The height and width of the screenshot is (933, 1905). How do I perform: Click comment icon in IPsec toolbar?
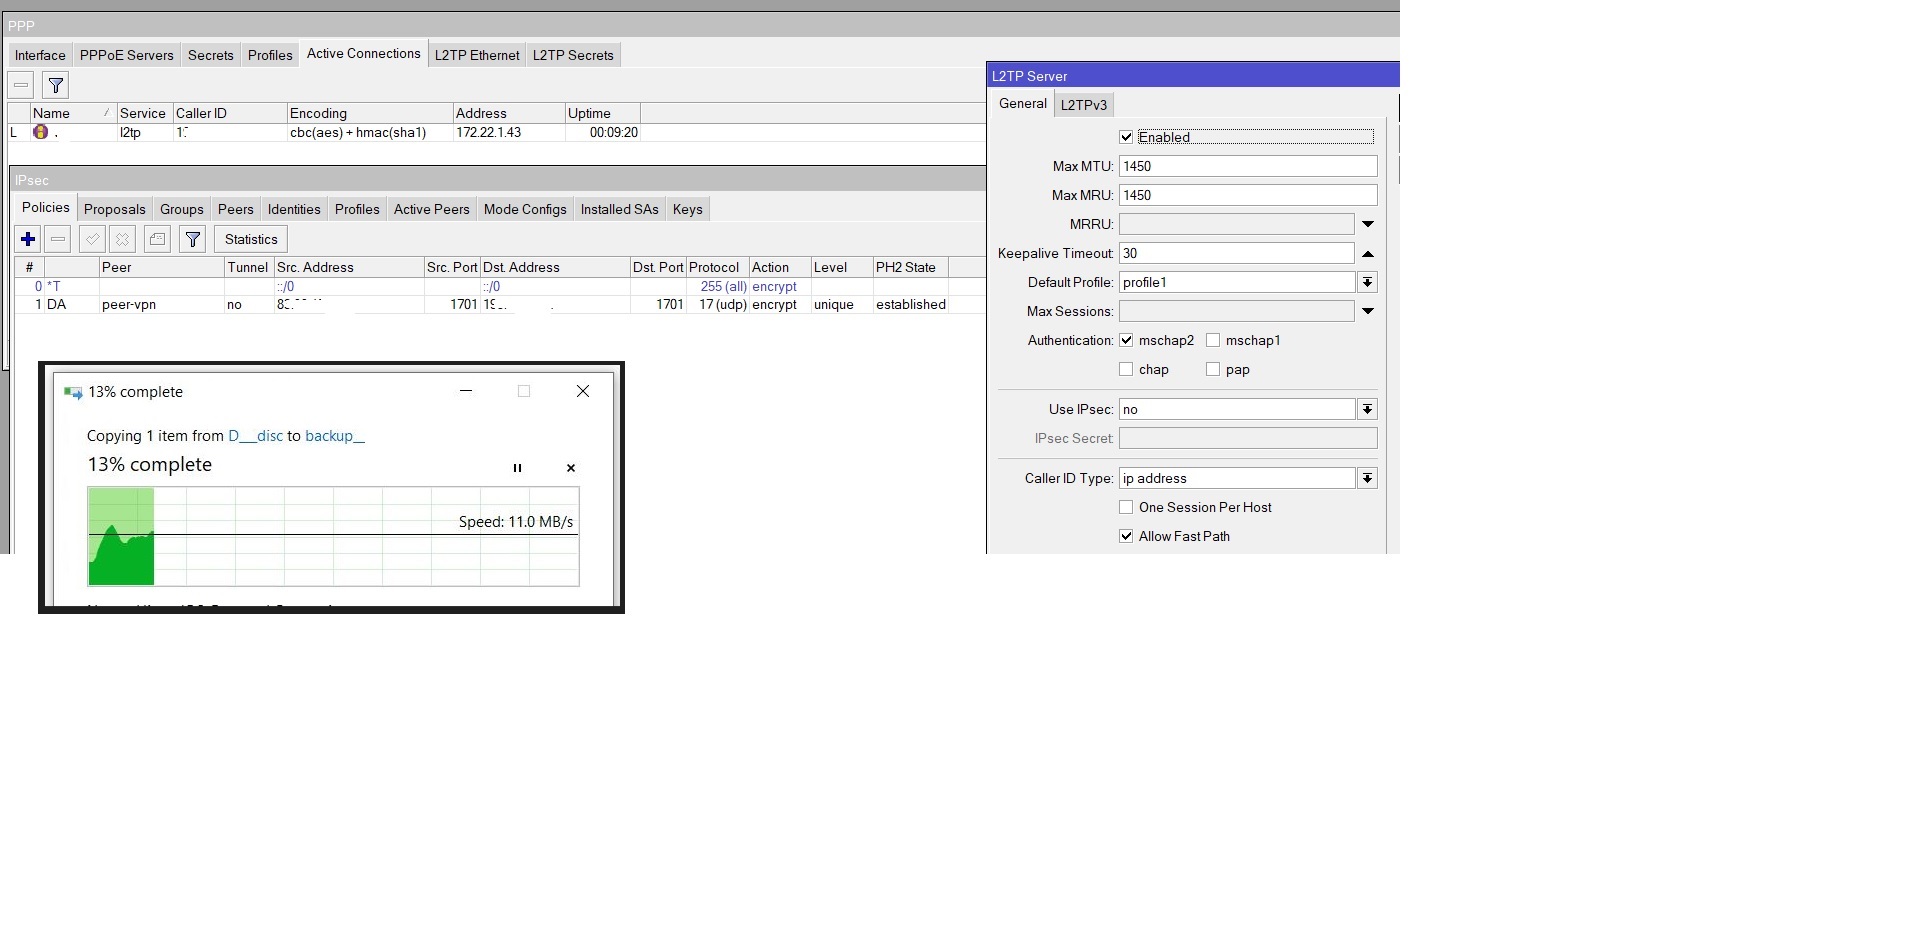157,239
